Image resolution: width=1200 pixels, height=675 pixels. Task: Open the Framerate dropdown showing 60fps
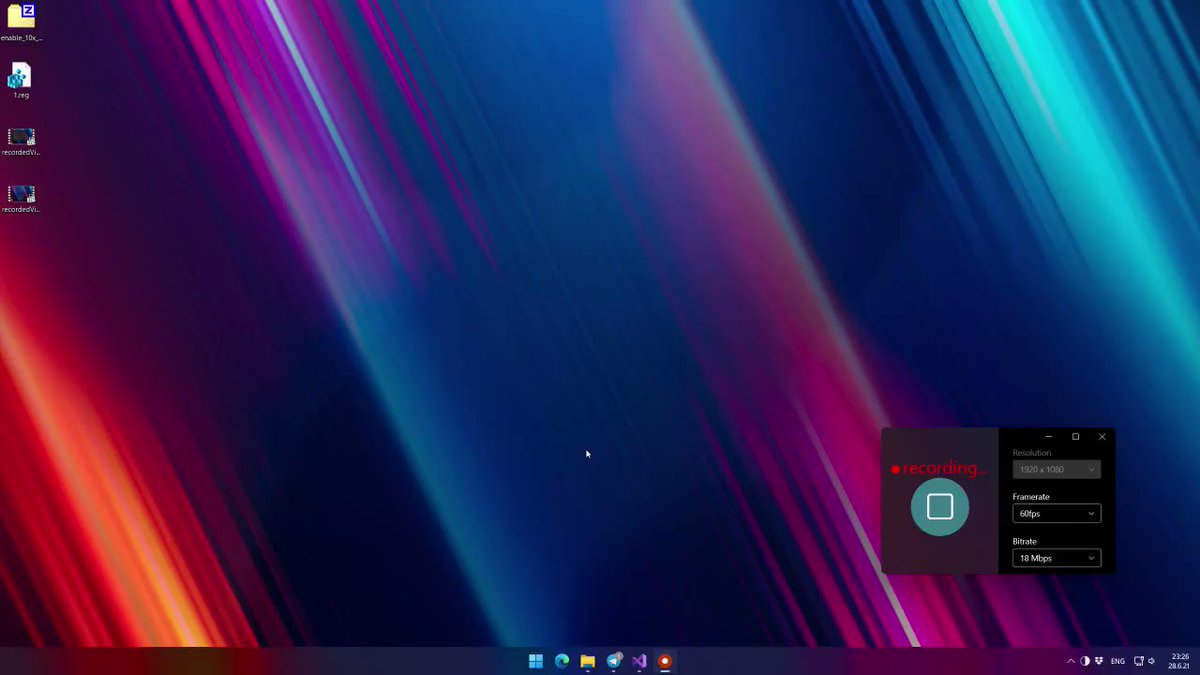[1056, 513]
